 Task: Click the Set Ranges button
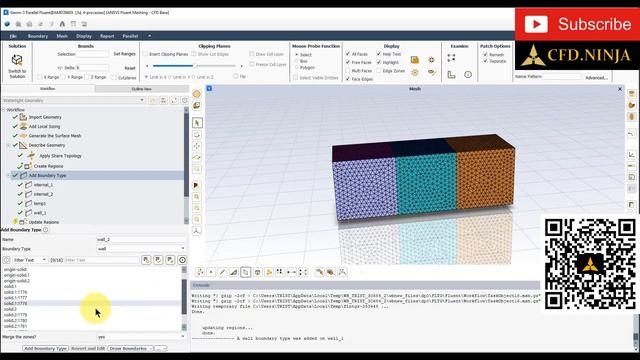coord(124,54)
